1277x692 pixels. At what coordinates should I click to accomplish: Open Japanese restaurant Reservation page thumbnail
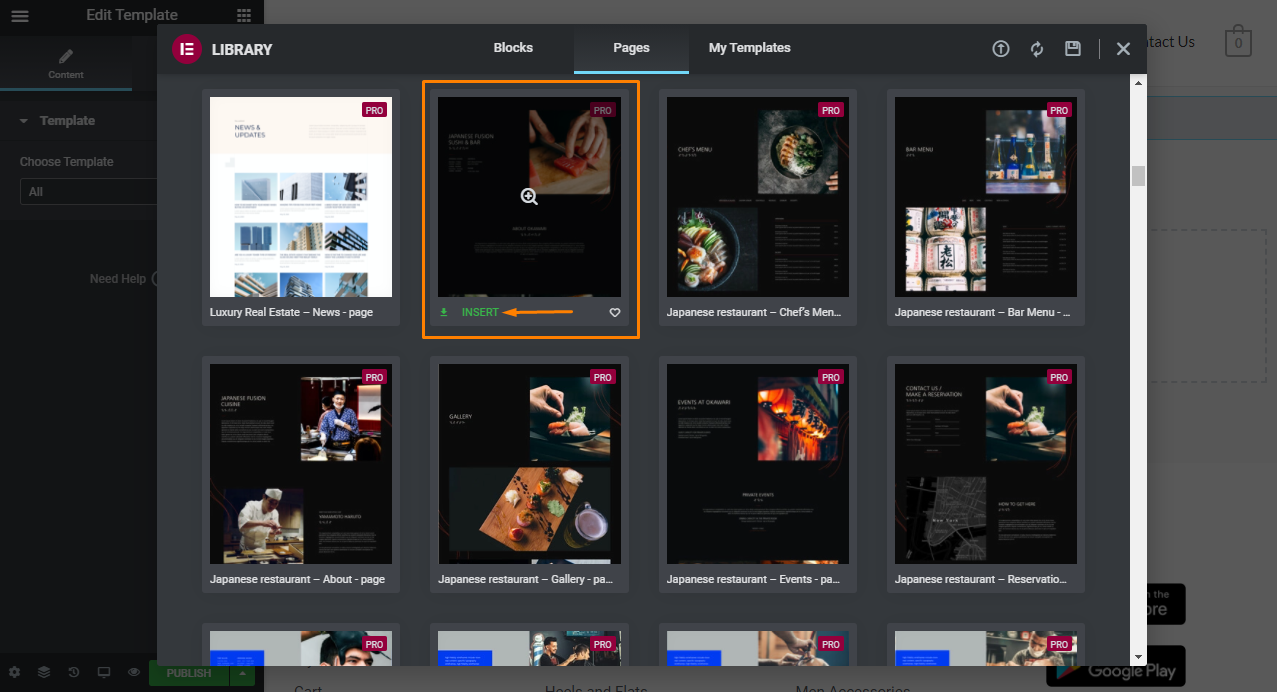[x=986, y=464]
